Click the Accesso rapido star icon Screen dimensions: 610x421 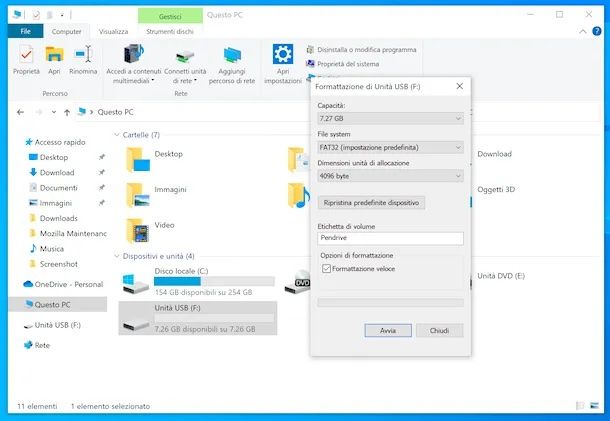coord(28,142)
